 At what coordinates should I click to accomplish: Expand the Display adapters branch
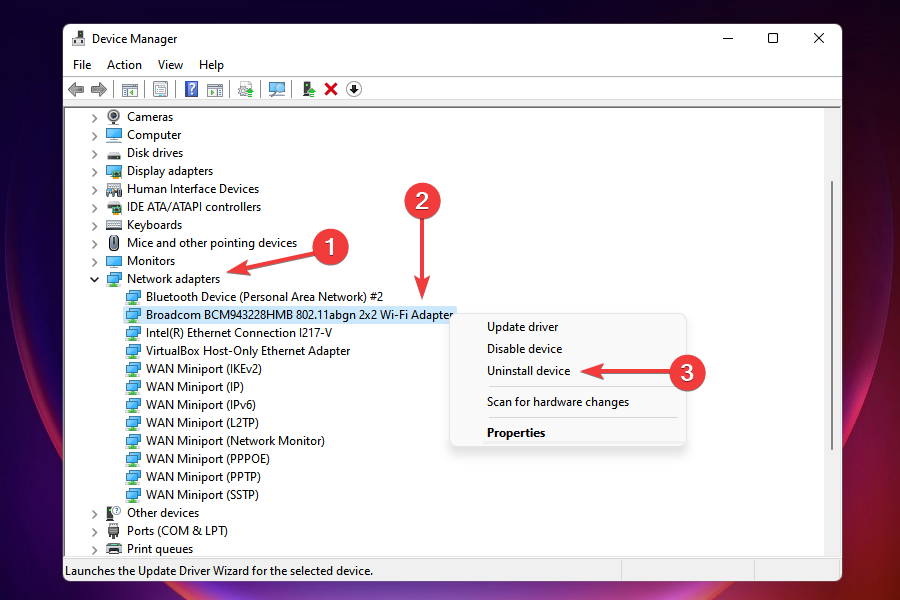[94, 170]
